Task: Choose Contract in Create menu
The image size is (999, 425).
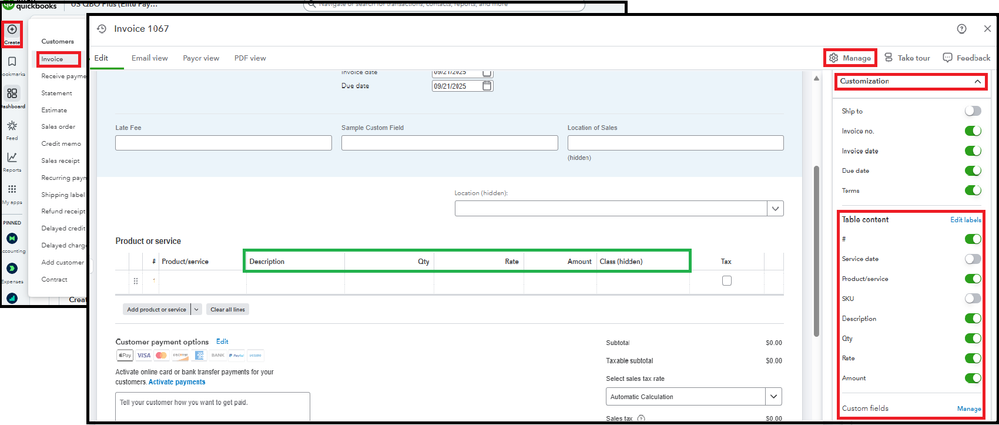Action: pos(54,279)
